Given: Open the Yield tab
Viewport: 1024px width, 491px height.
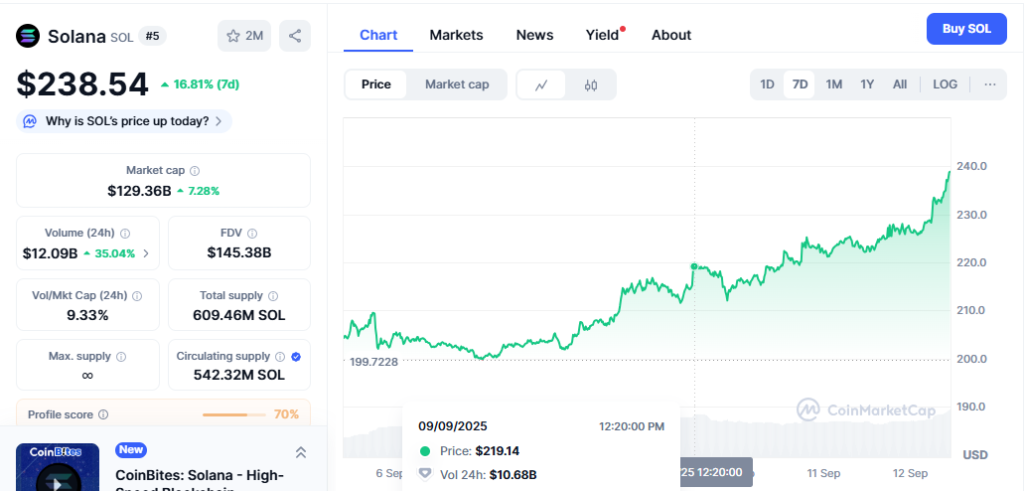Looking at the screenshot, I should pos(602,35).
